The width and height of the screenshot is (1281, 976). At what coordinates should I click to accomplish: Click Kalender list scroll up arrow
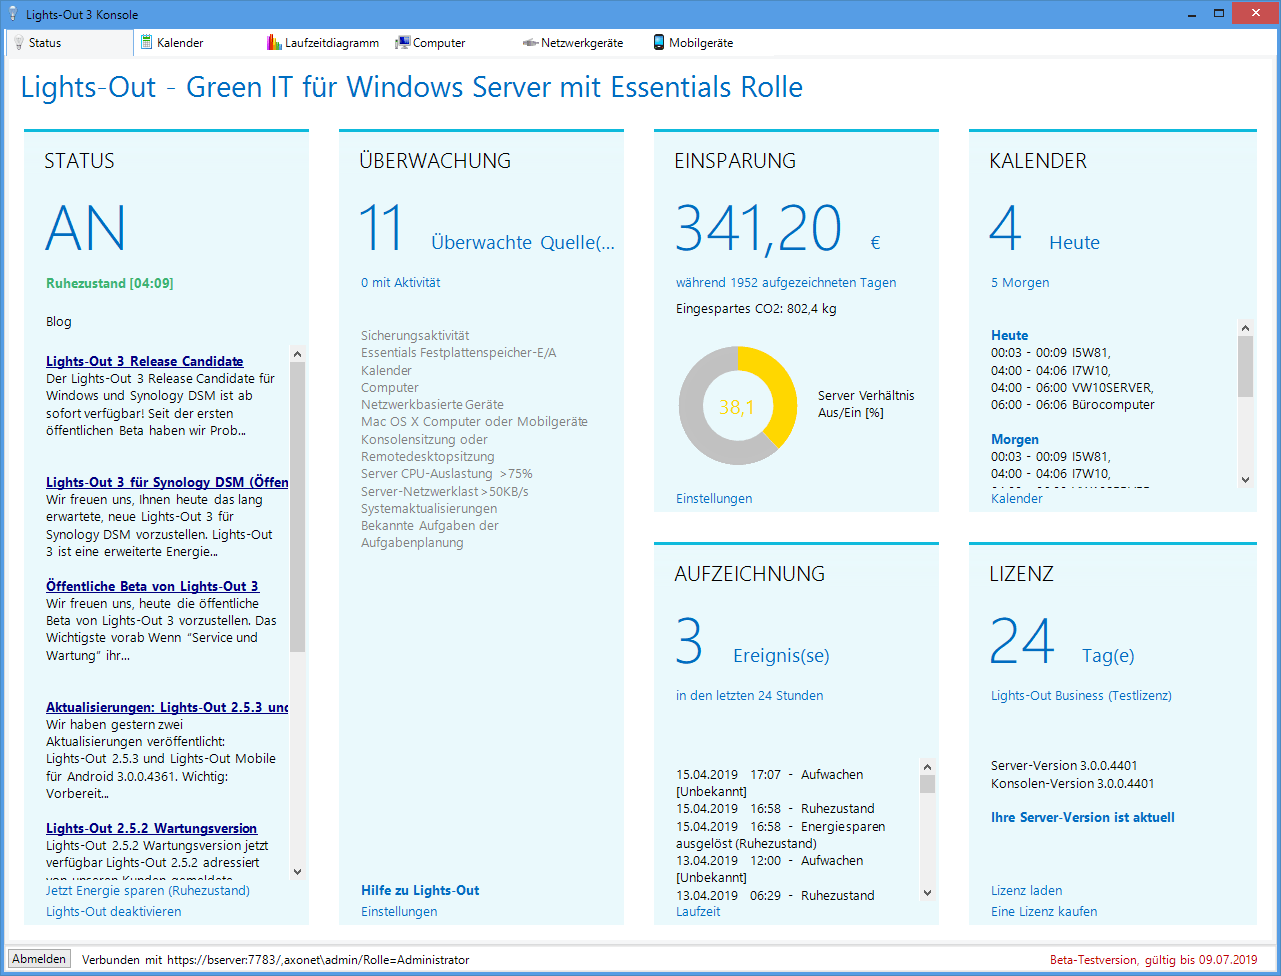[x=1245, y=328]
